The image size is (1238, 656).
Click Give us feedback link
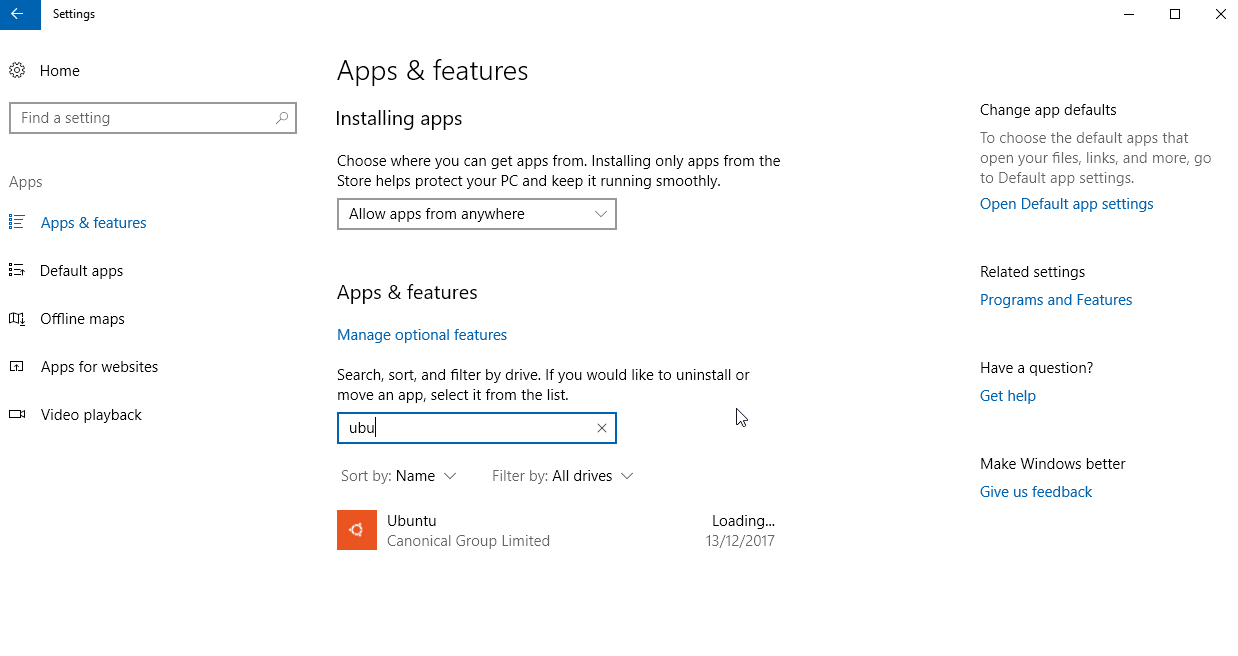pyautogui.click(x=1036, y=492)
